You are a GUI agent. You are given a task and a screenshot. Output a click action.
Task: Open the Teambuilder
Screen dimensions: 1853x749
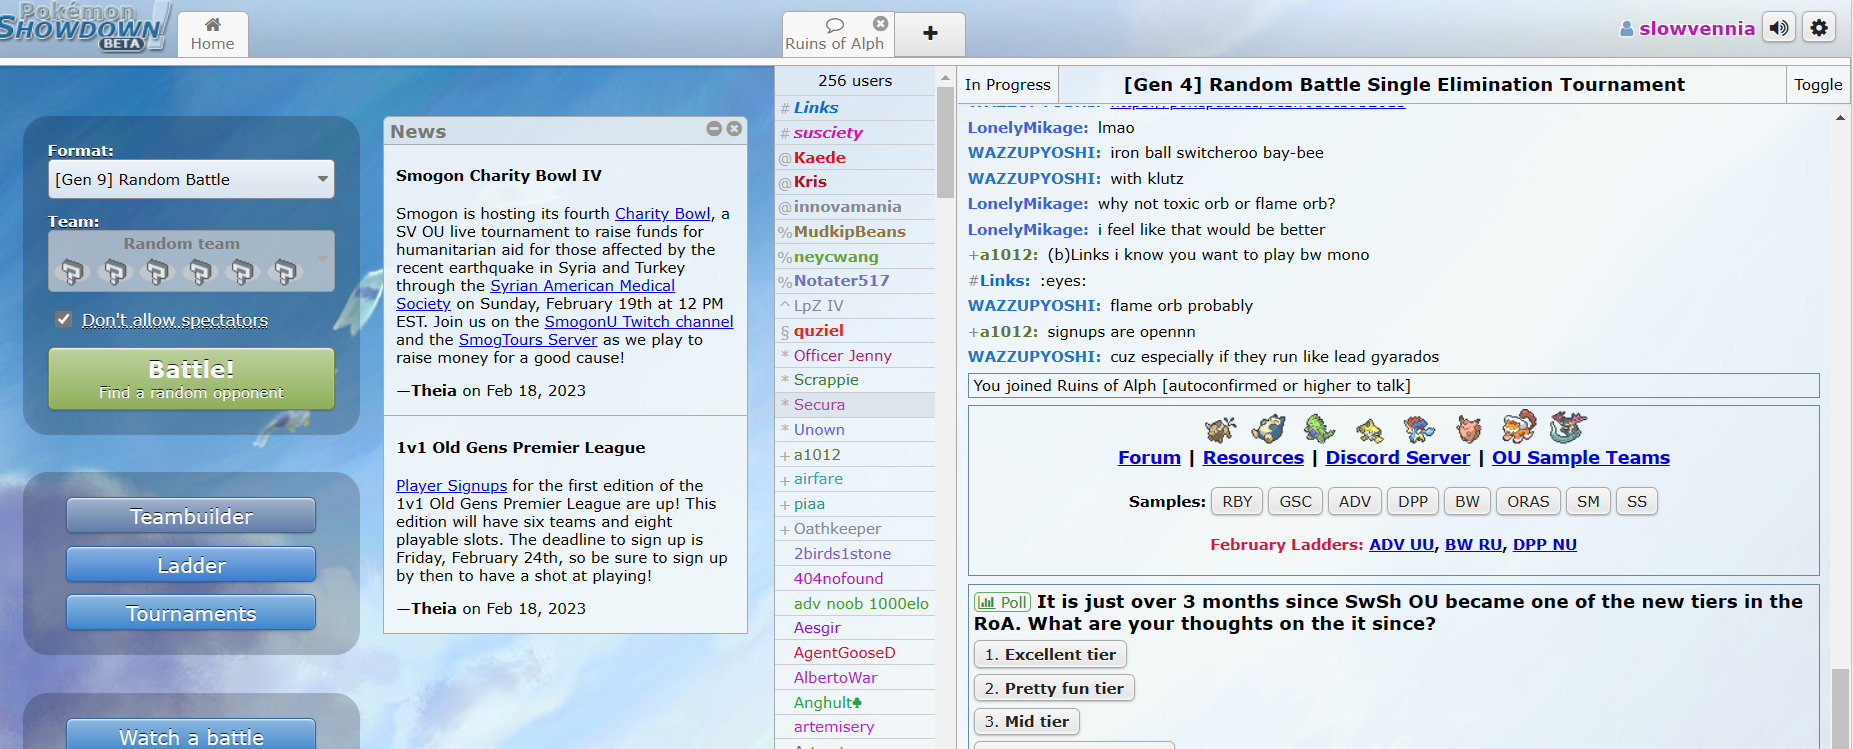coord(191,516)
